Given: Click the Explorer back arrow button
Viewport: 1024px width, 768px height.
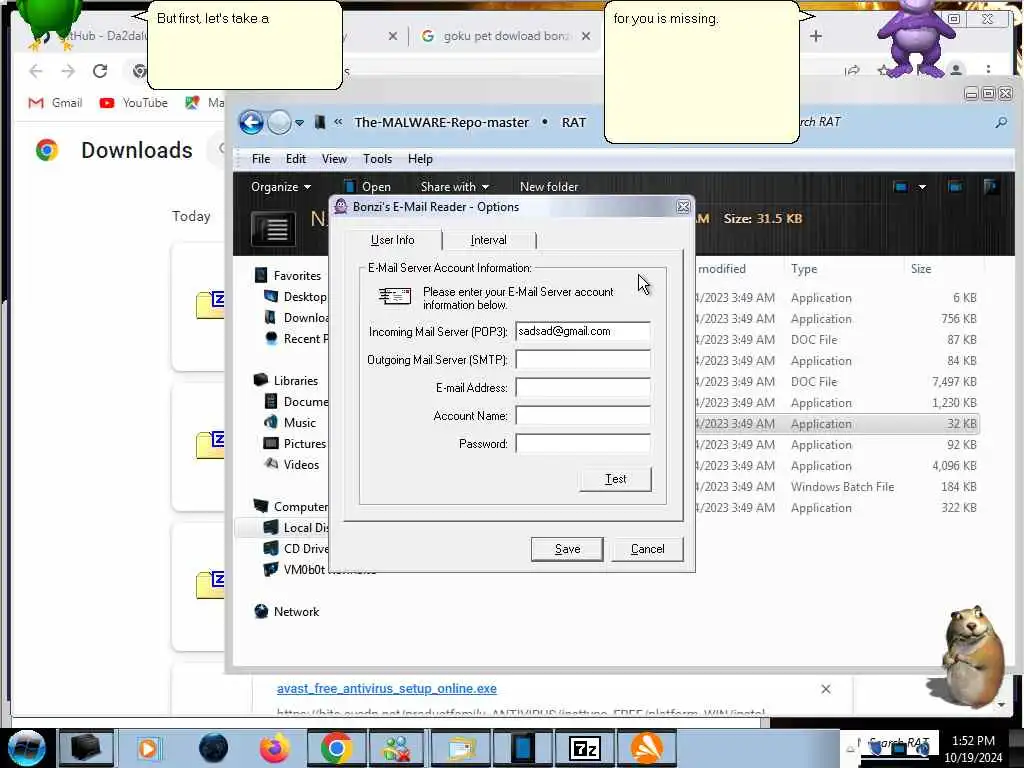Looking at the screenshot, I should [x=251, y=122].
